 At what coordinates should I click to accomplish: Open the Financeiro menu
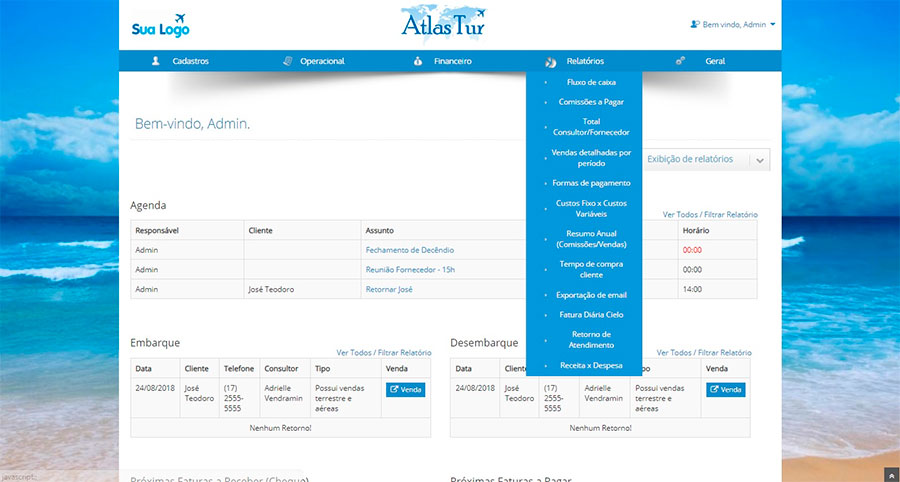click(x=452, y=61)
